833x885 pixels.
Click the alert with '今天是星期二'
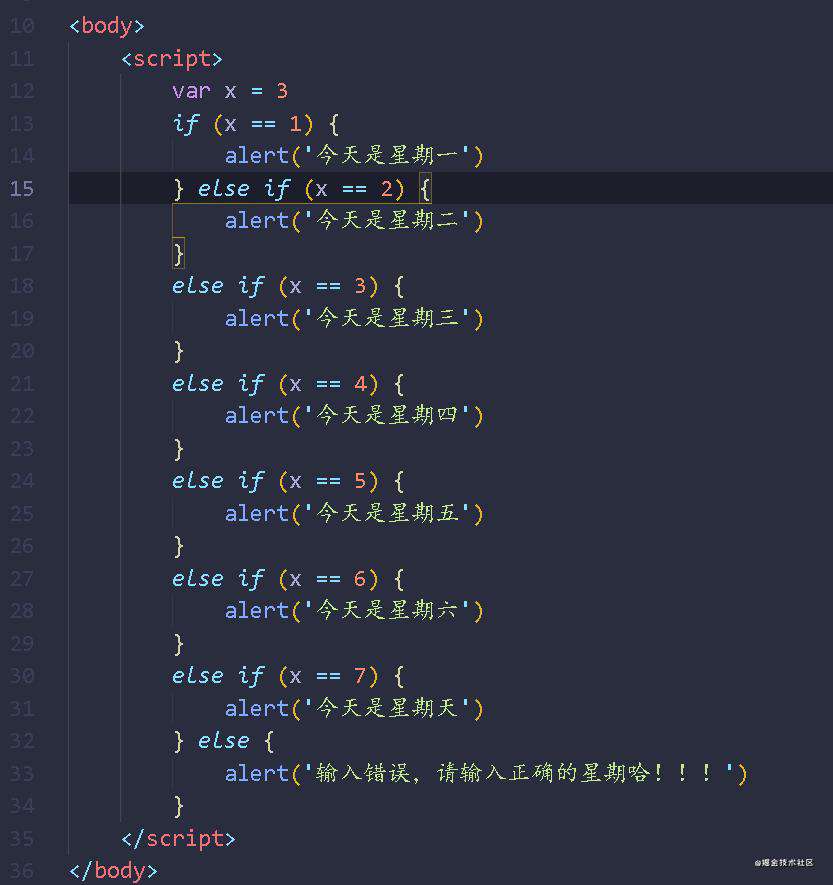[354, 220]
